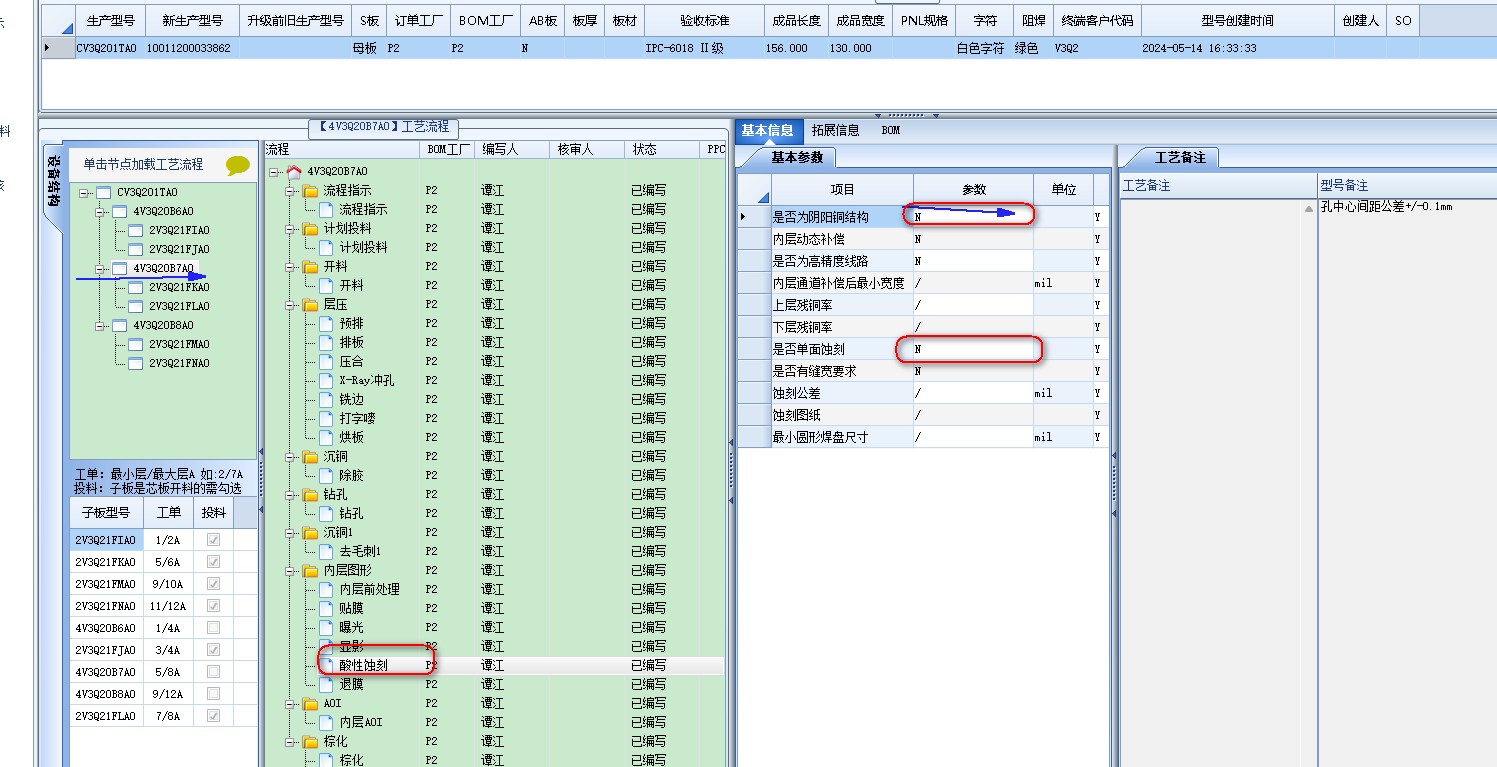The width and height of the screenshot is (1497, 767).
Task: Select the 工艺备注 tab
Action: tap(1180, 158)
